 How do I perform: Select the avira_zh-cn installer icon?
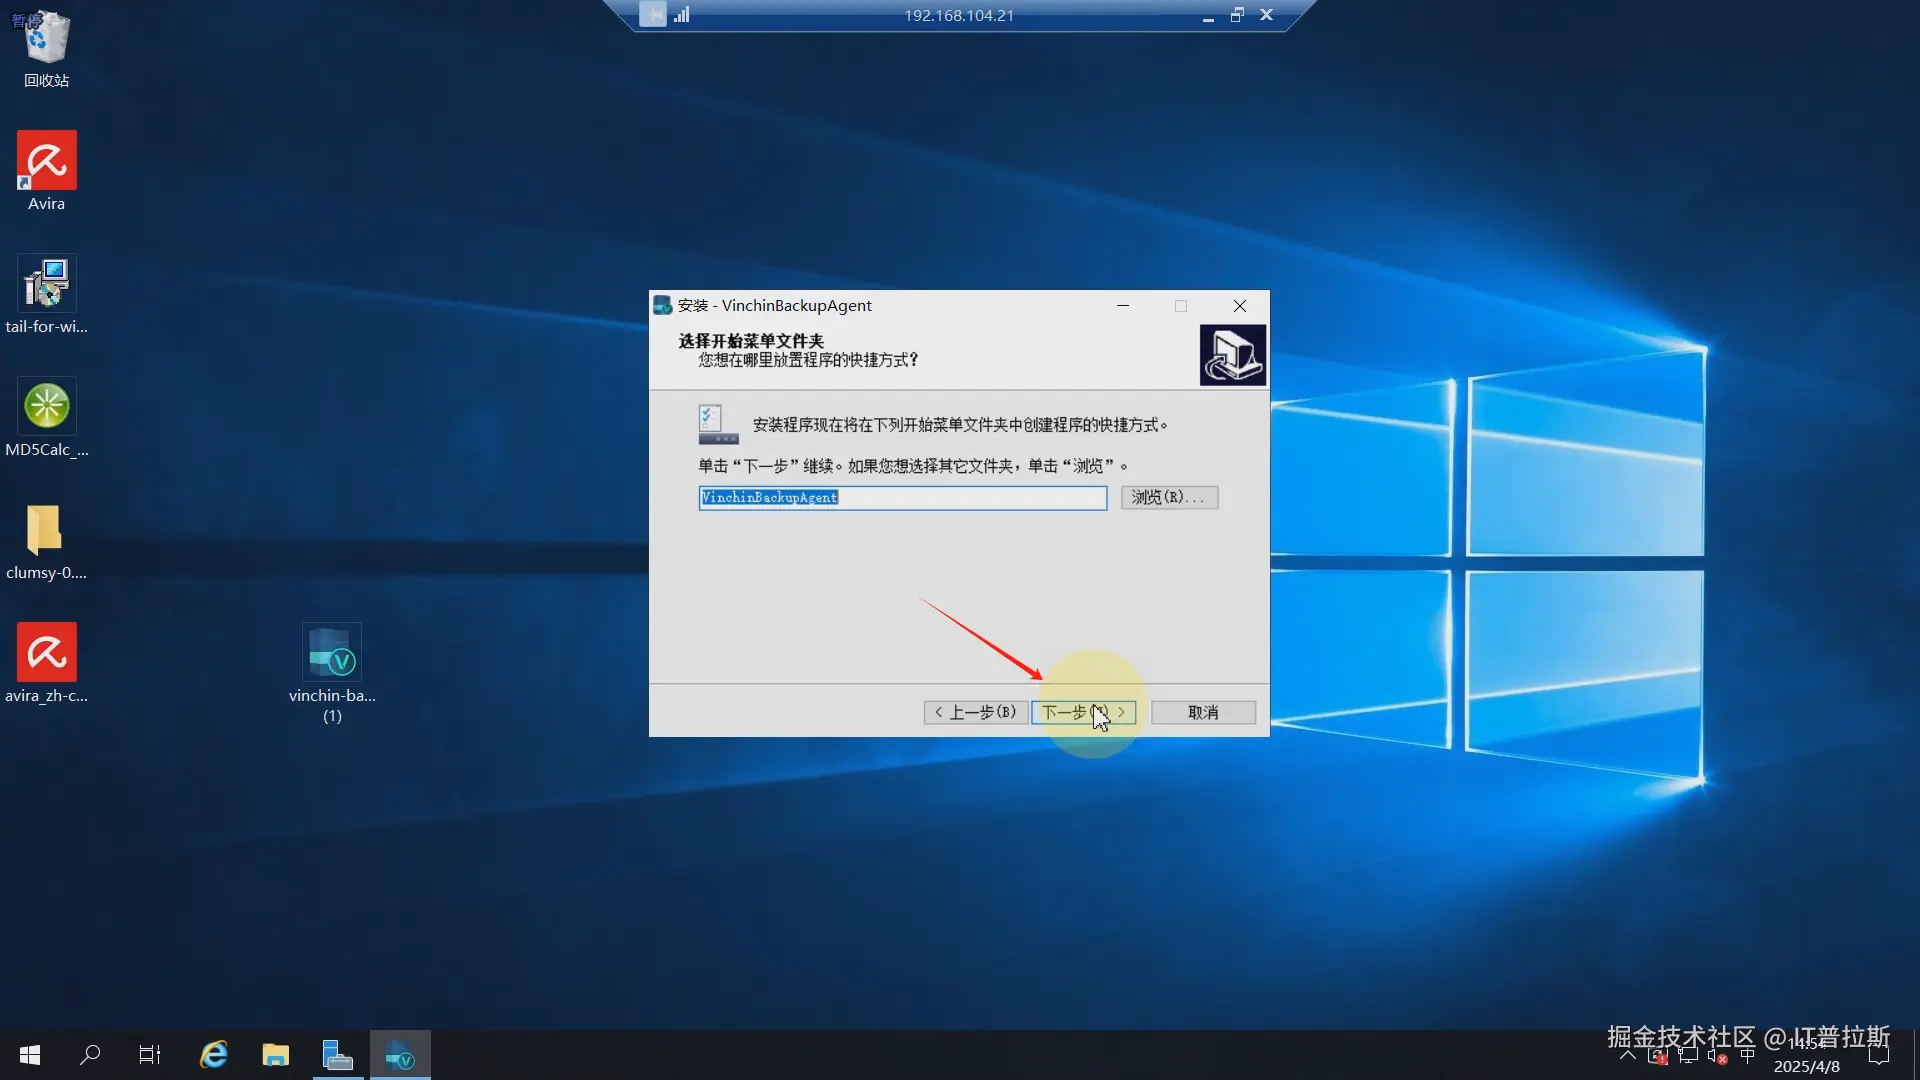46,654
